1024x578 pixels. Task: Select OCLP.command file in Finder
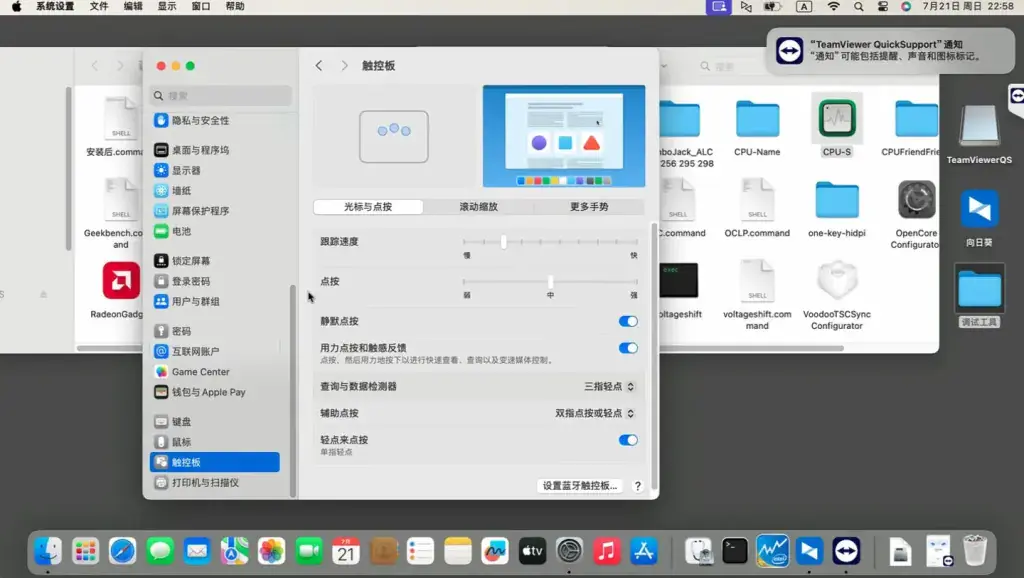click(757, 200)
